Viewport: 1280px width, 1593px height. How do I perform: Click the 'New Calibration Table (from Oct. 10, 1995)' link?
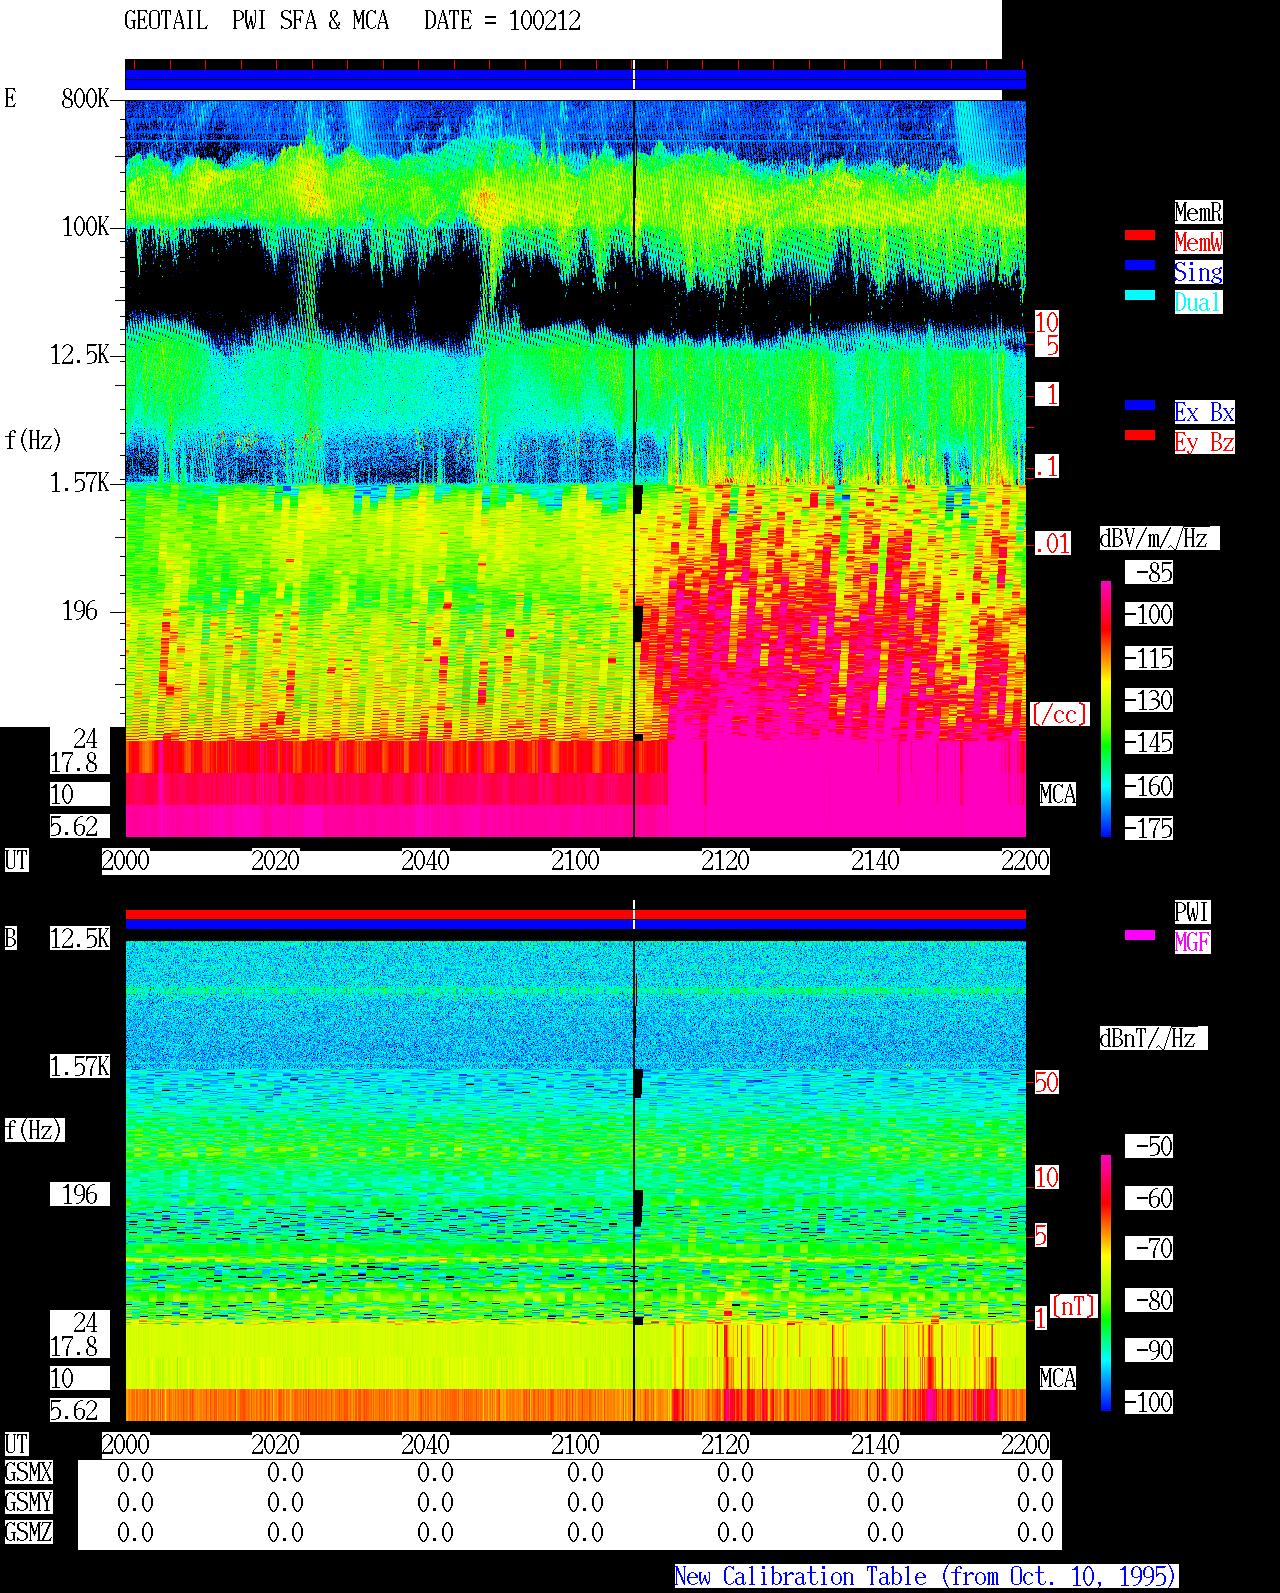926,1576
